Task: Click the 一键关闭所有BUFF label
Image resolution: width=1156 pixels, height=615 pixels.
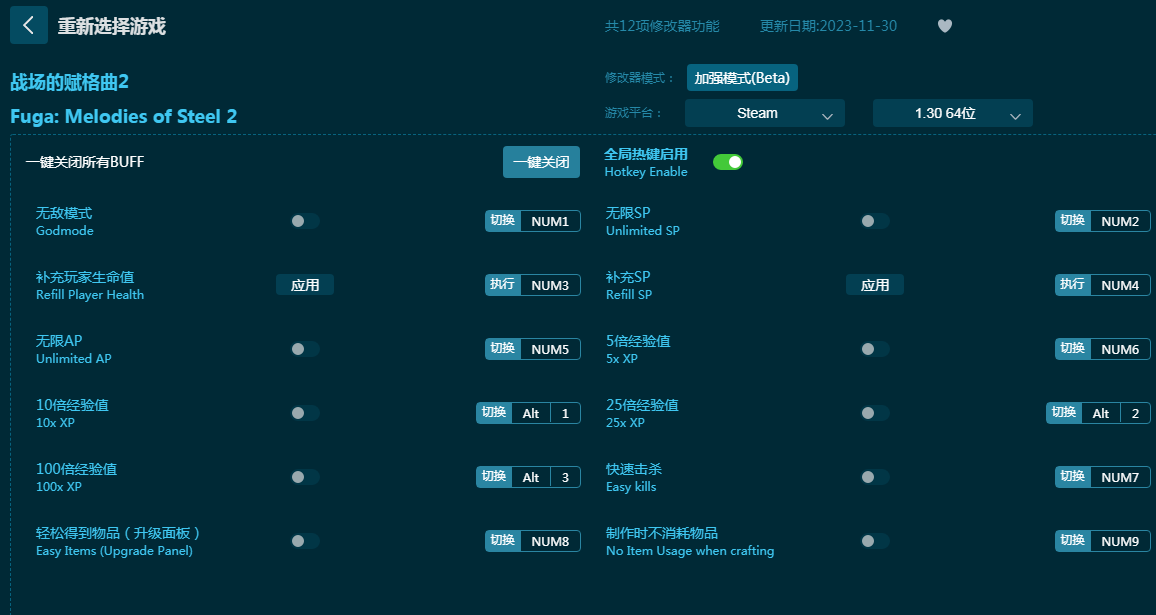Action: coord(85,162)
